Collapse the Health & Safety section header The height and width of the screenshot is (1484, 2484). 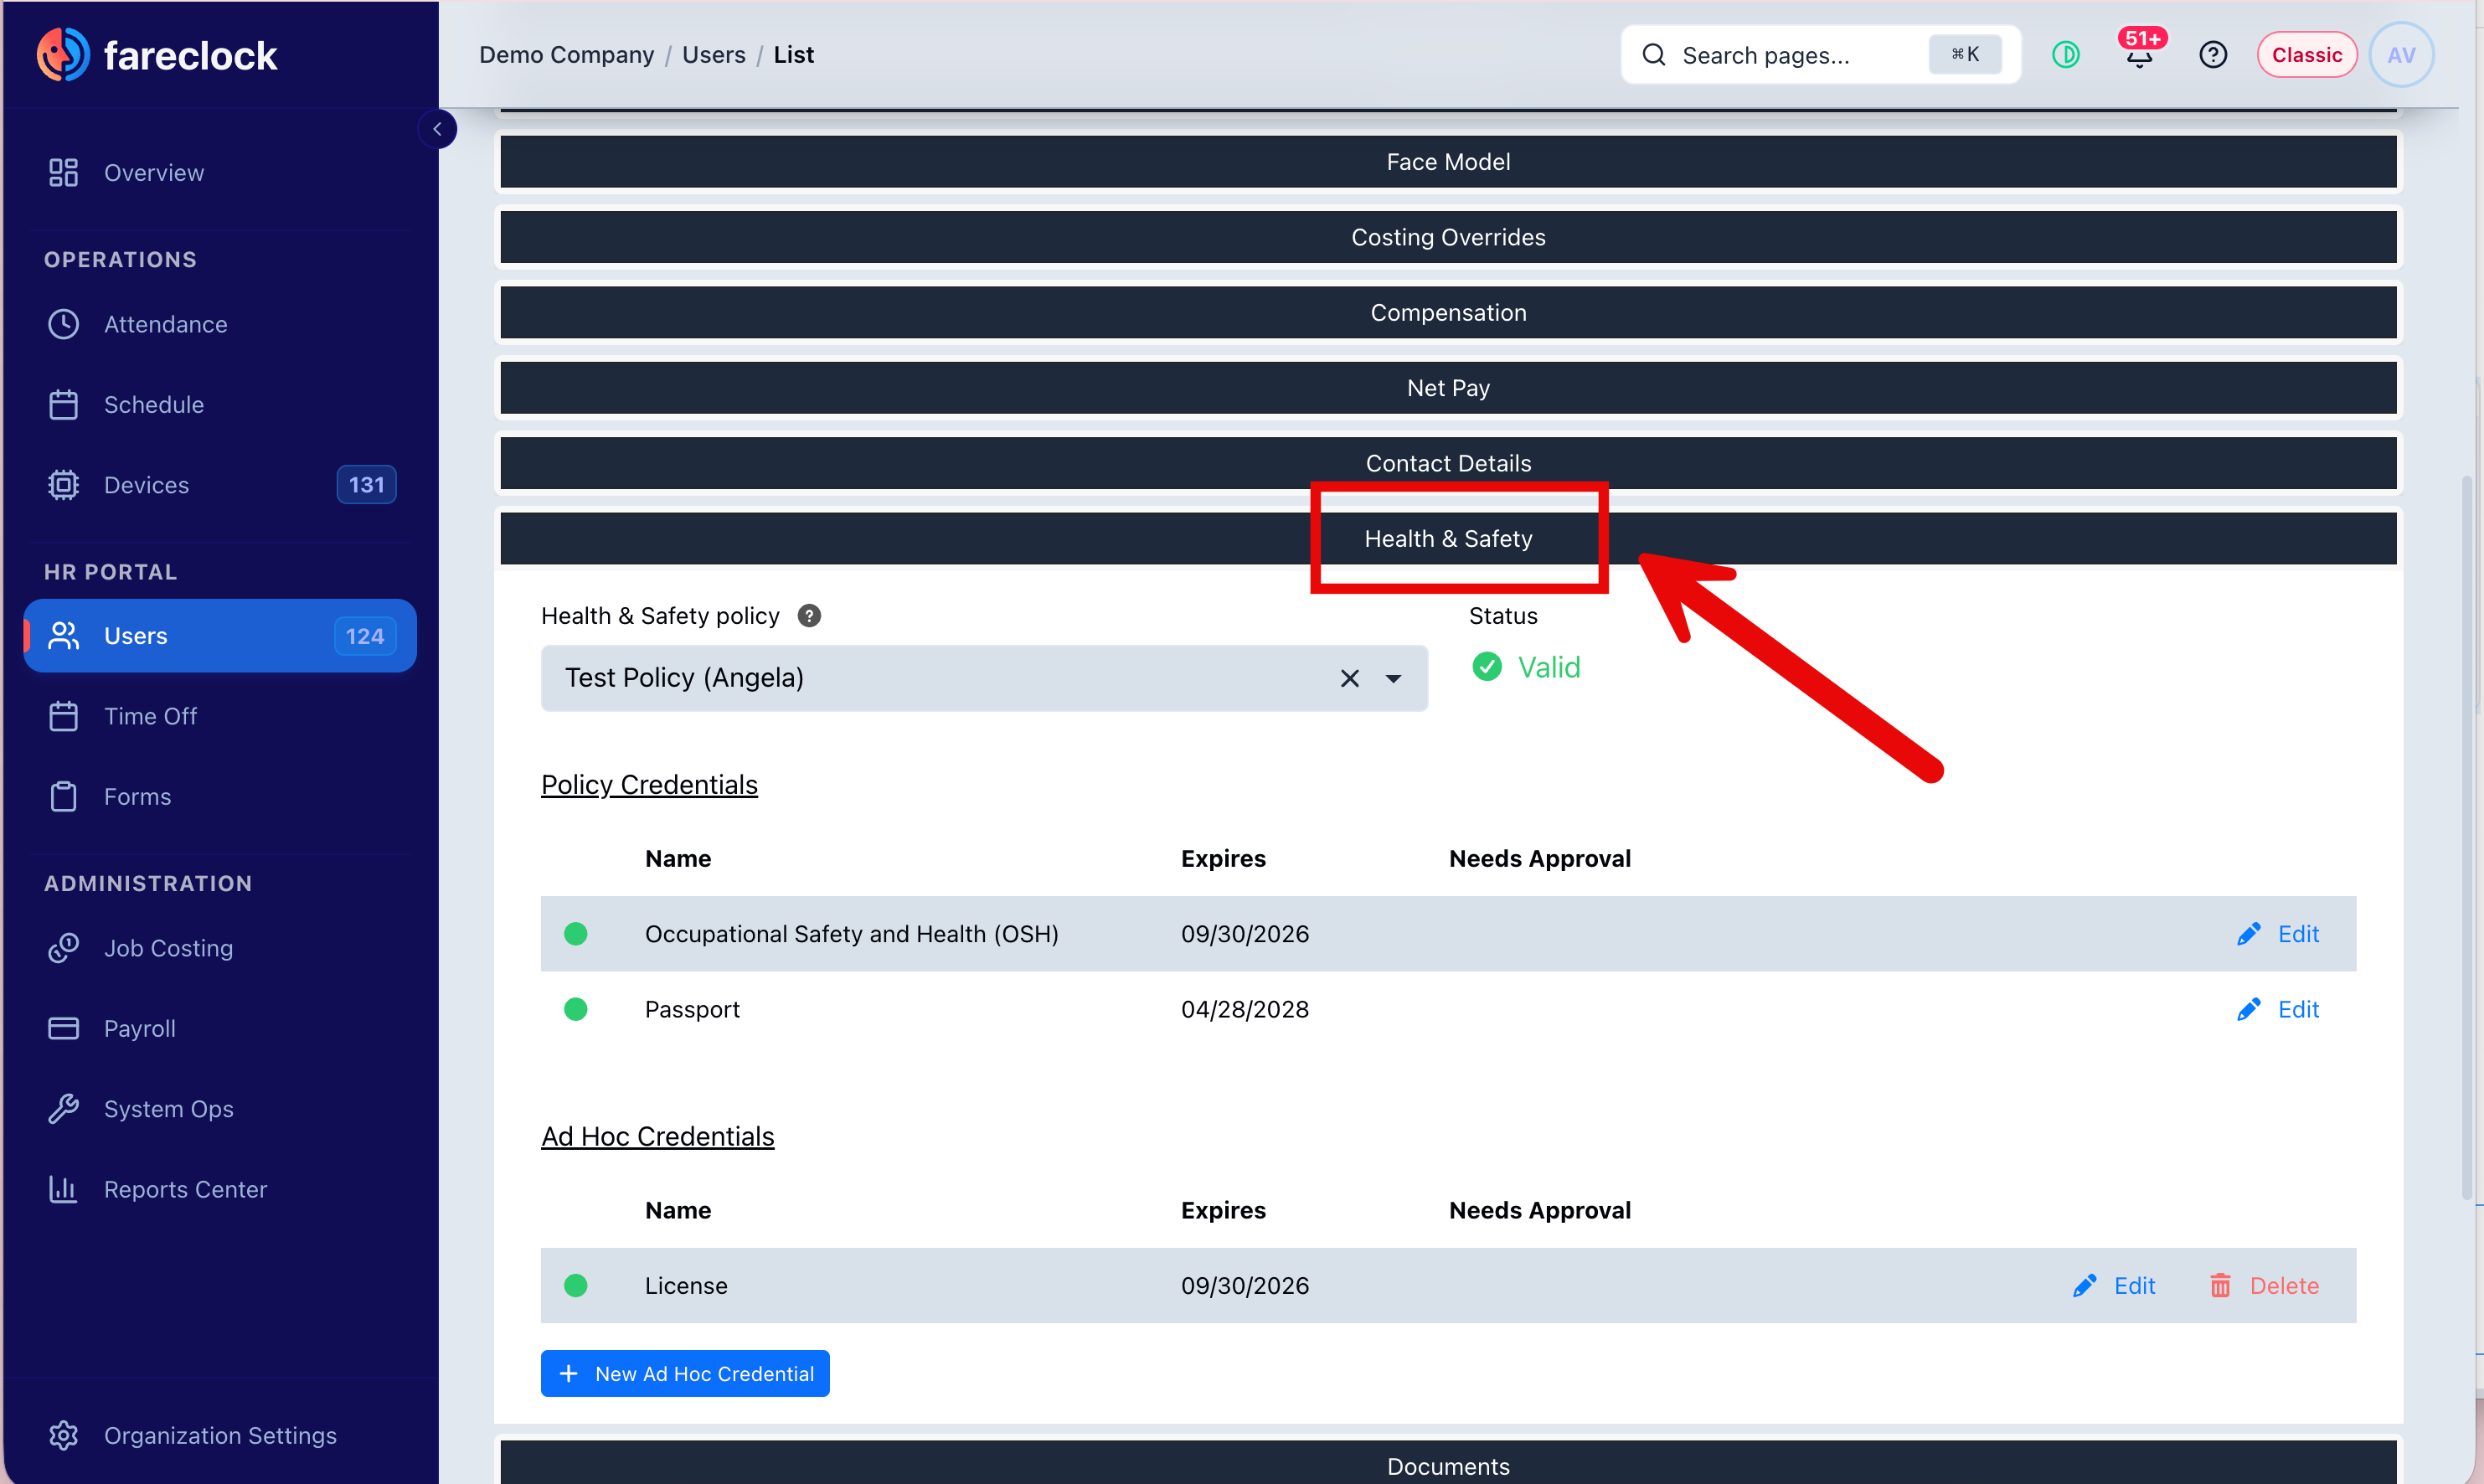(1448, 539)
